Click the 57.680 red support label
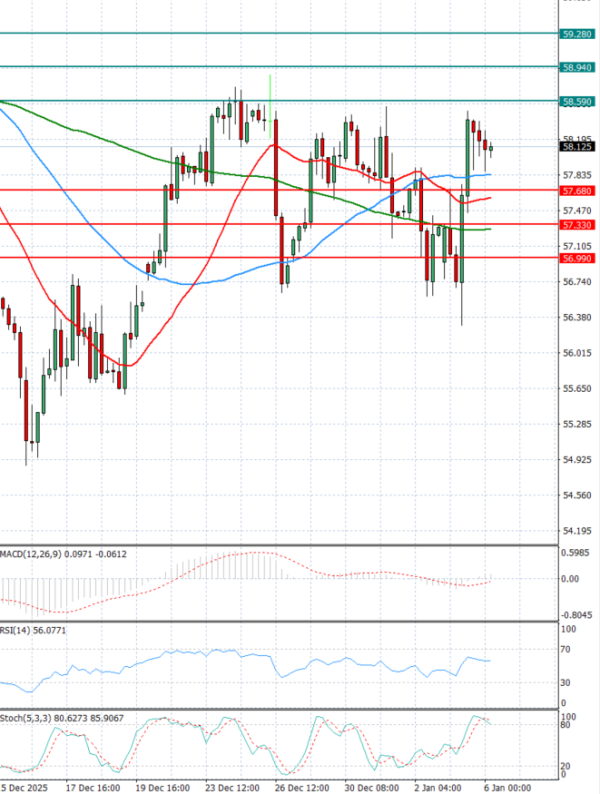The image size is (600, 794). (575, 190)
